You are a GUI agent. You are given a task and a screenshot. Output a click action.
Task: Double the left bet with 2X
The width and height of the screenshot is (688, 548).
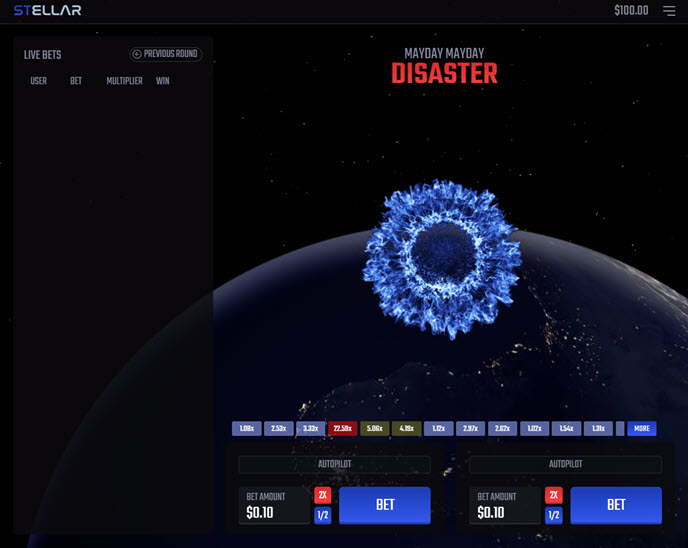tap(322, 495)
